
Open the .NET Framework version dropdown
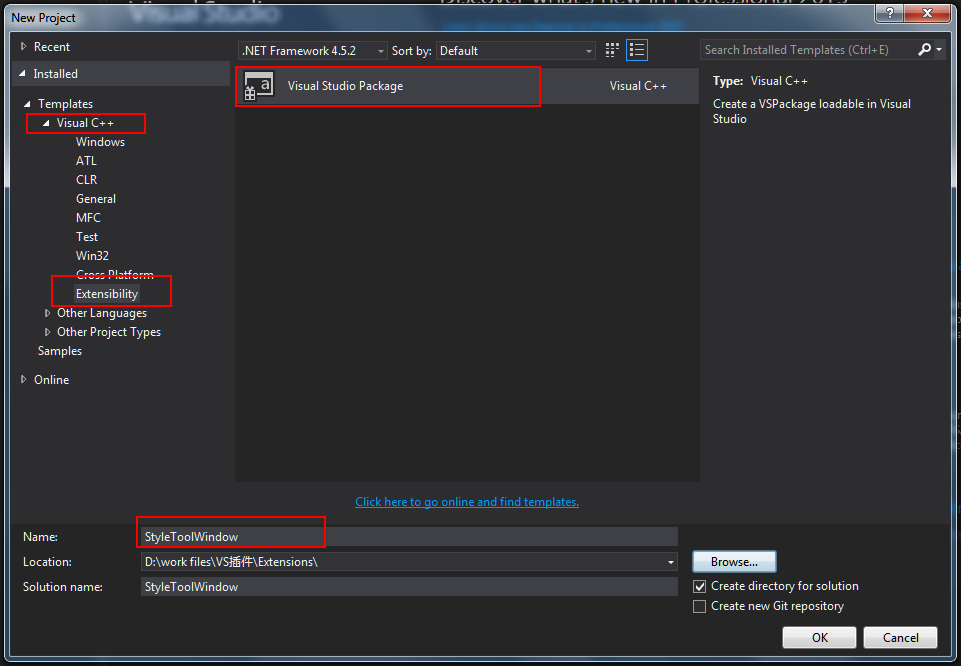tap(313, 50)
